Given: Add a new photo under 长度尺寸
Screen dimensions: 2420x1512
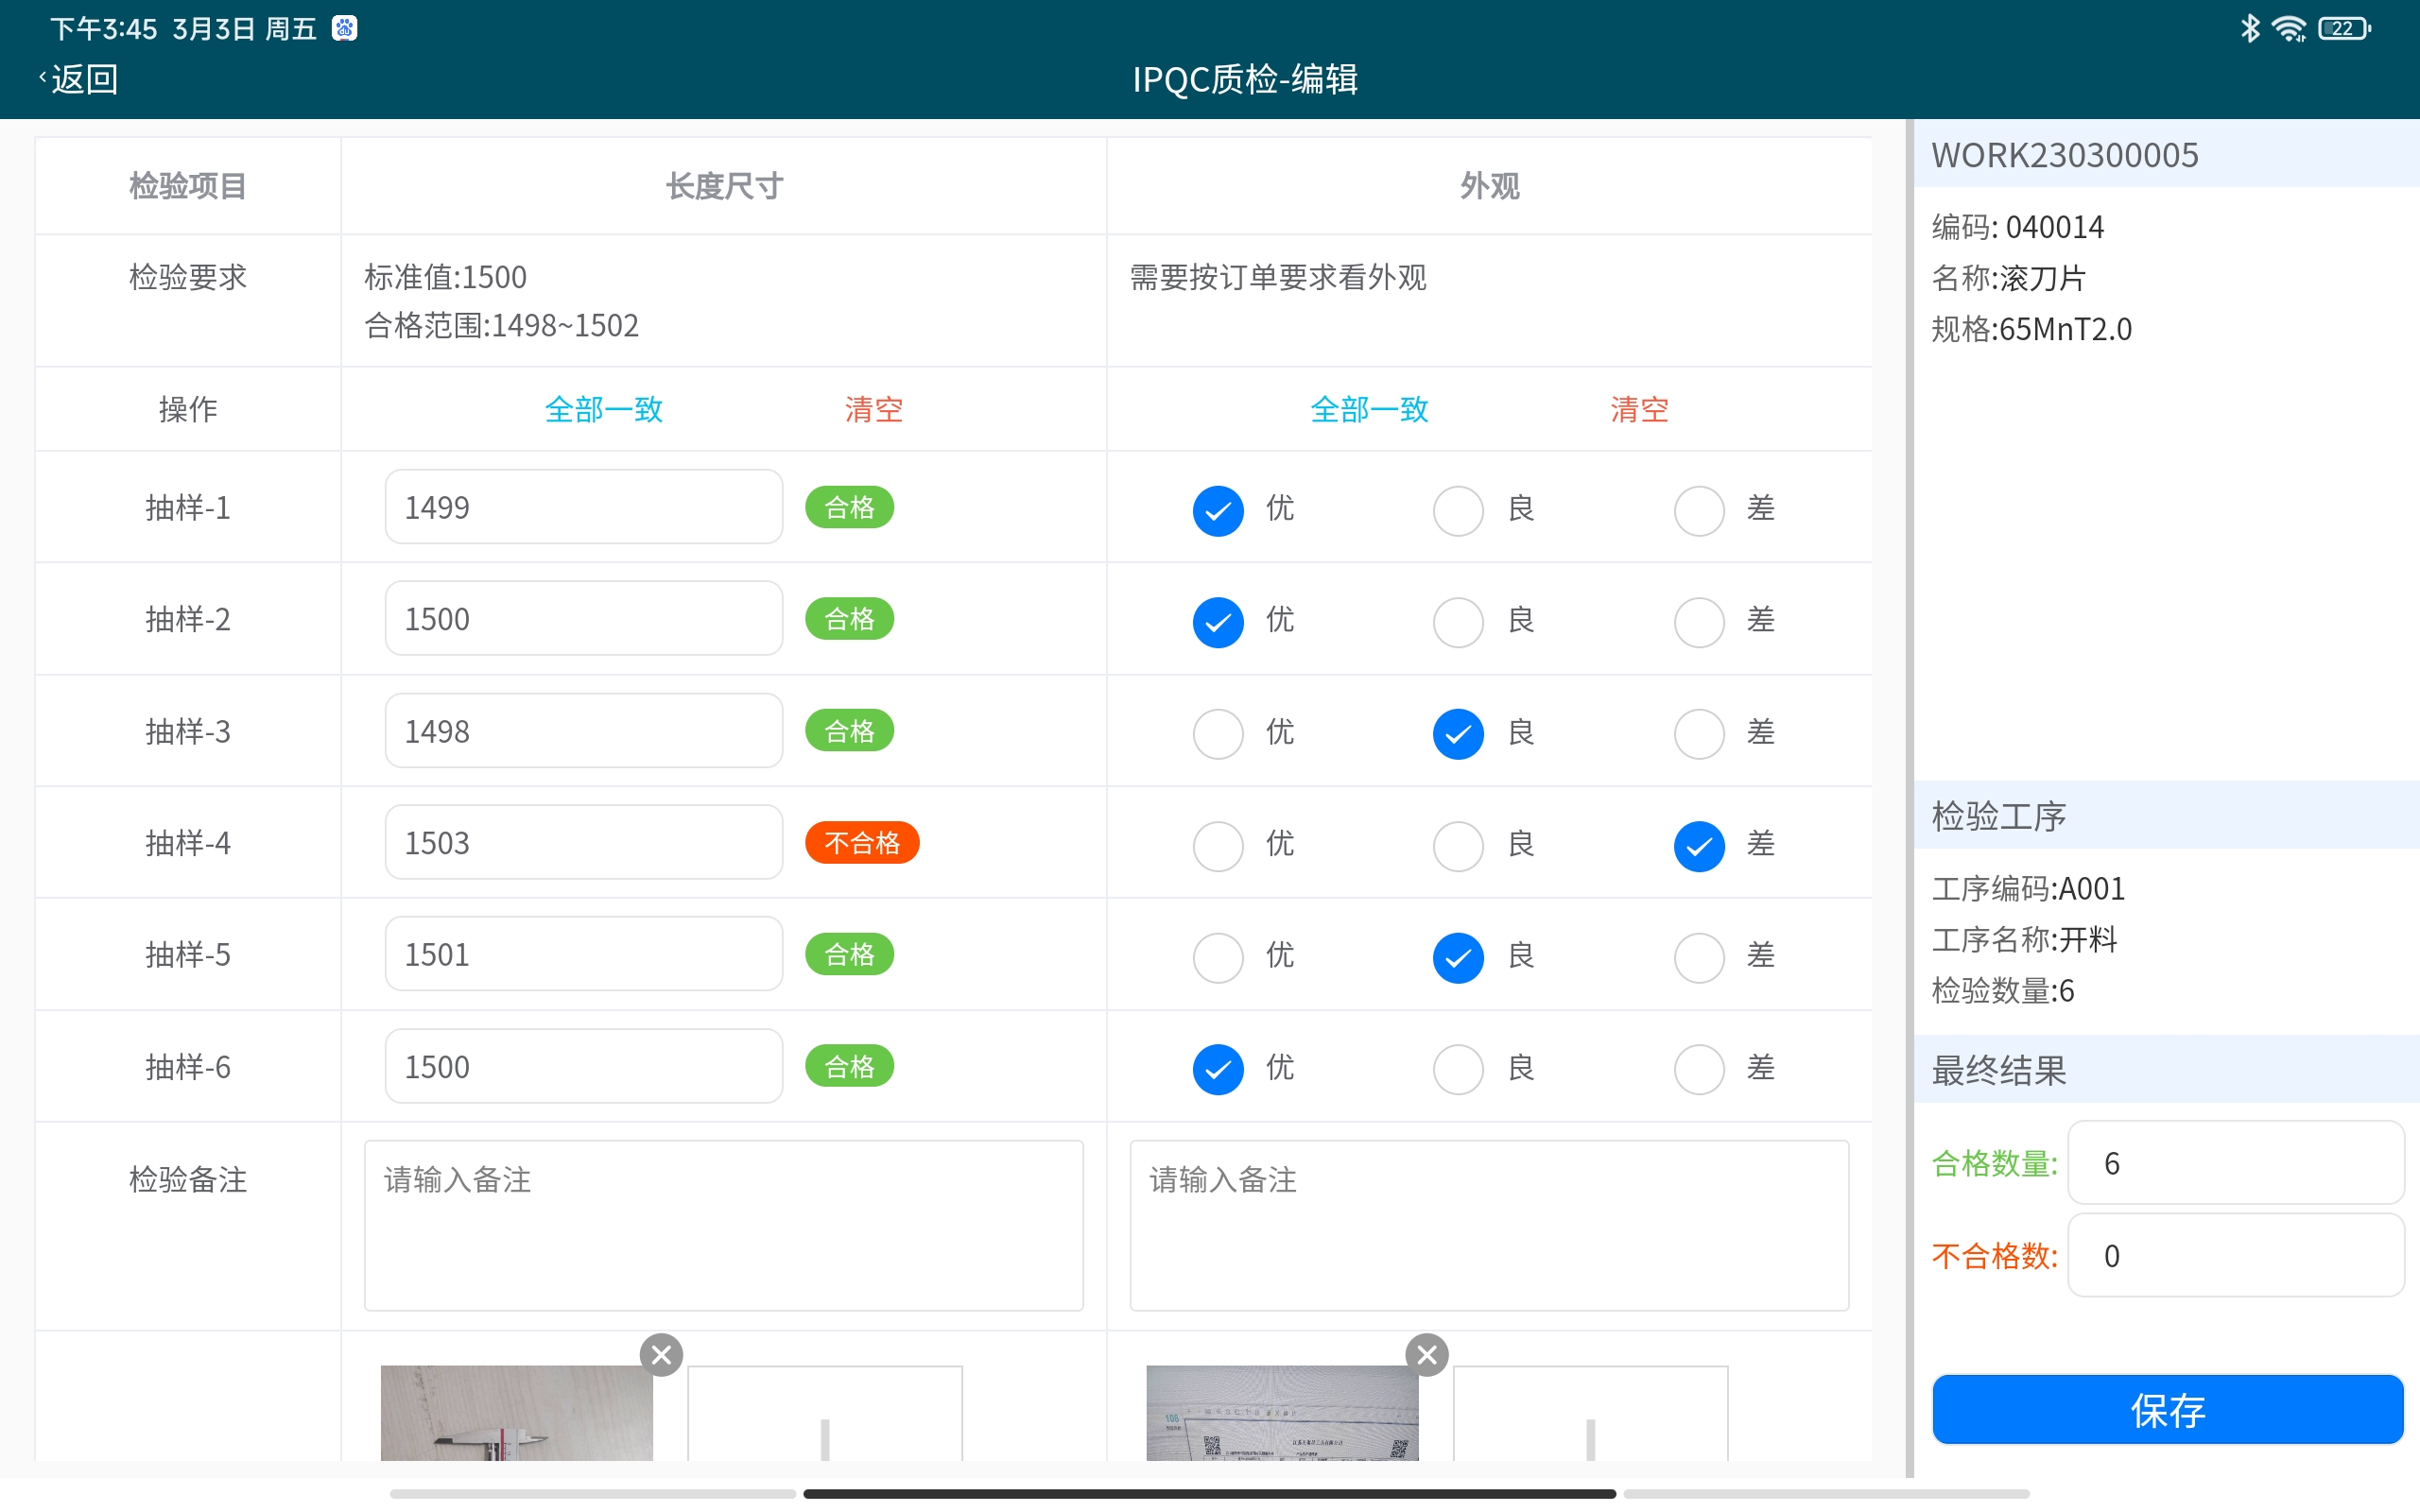Looking at the screenshot, I should (x=825, y=1414).
